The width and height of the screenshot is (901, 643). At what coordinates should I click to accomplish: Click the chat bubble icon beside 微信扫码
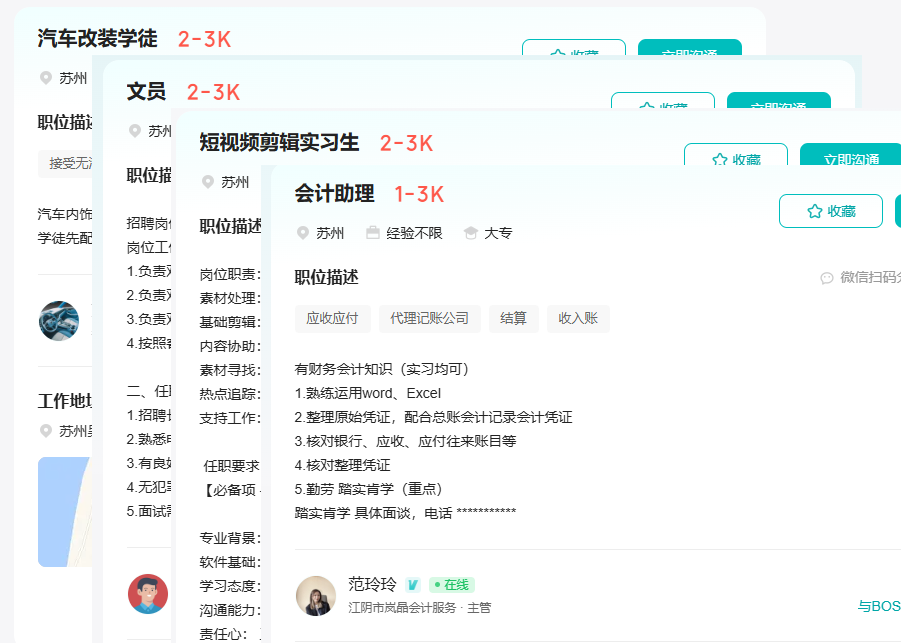[826, 278]
